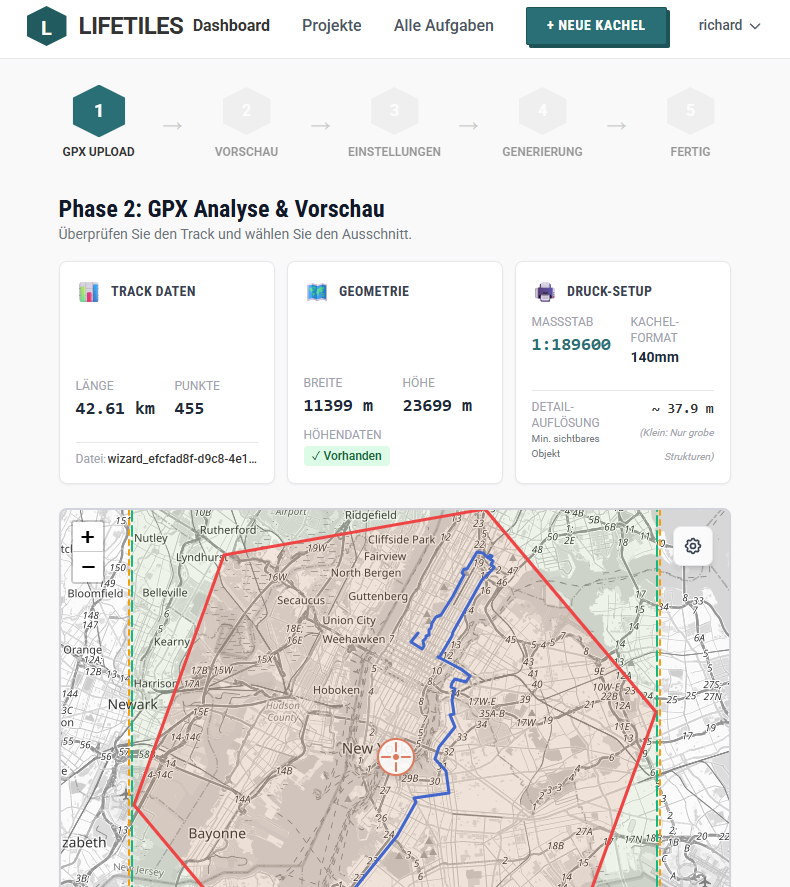Click the detail resolution ~ 37.9 m
The image size is (790, 887).
[x=683, y=408]
